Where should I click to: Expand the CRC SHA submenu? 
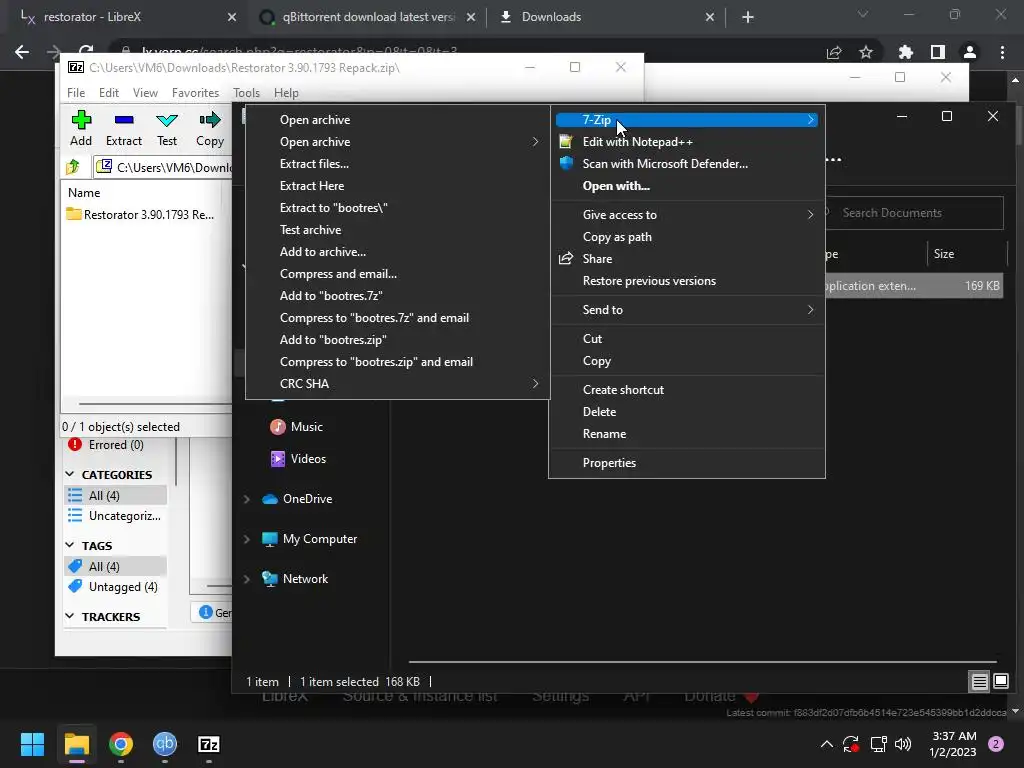click(536, 383)
